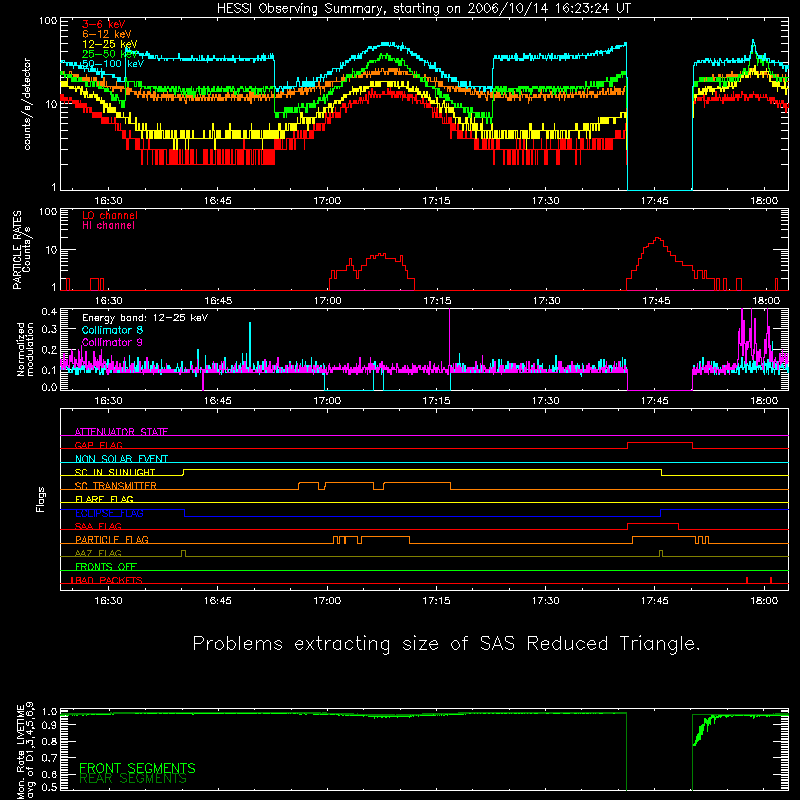800x800 pixels.
Task: Click the ECLIPSE FLAG label
Action: (109, 513)
